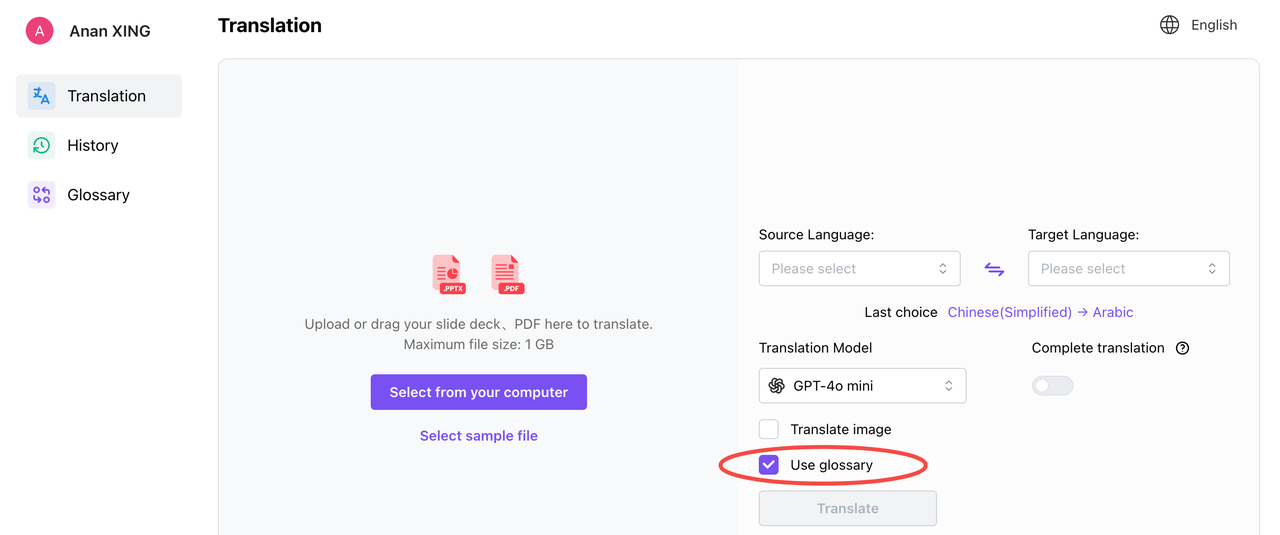
Task: Expand the GPT-4o mini model dropdown
Action: (863, 386)
